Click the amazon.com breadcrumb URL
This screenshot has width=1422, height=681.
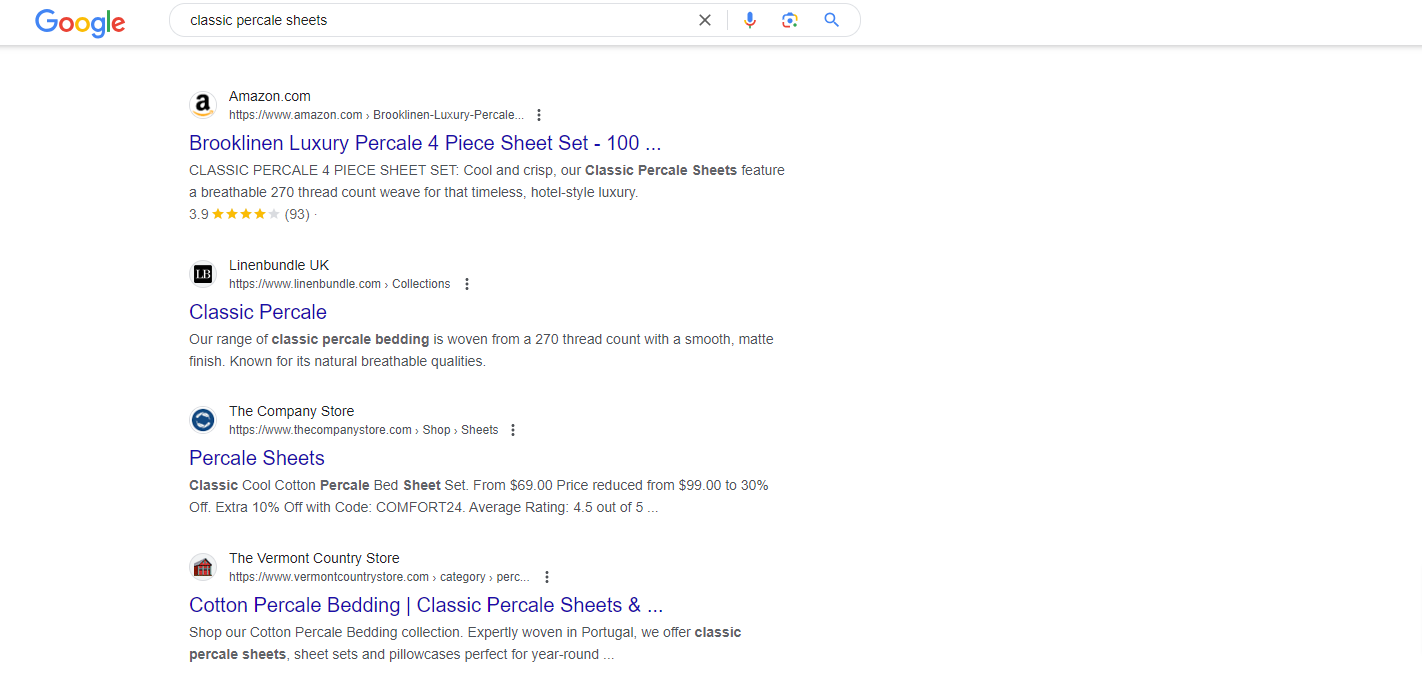376,115
